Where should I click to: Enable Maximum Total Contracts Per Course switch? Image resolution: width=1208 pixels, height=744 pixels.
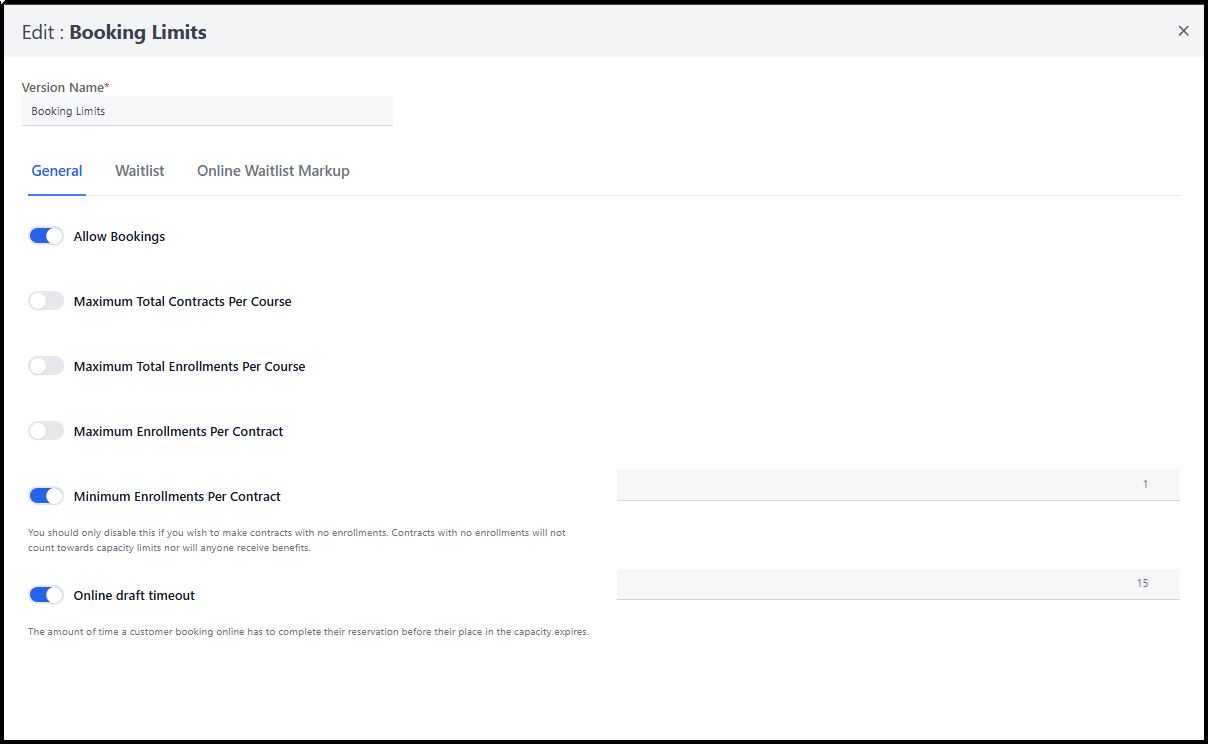[x=46, y=301]
